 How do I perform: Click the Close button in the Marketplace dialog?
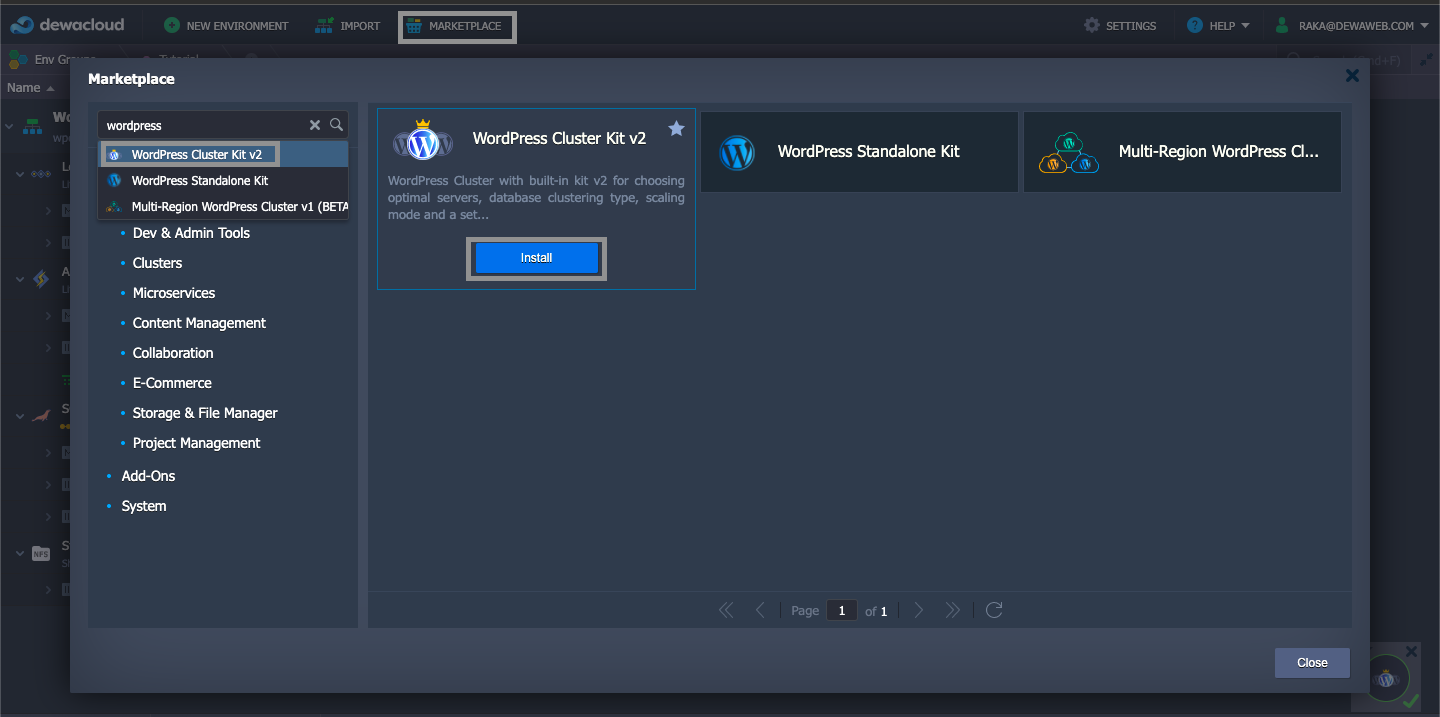pos(1312,663)
